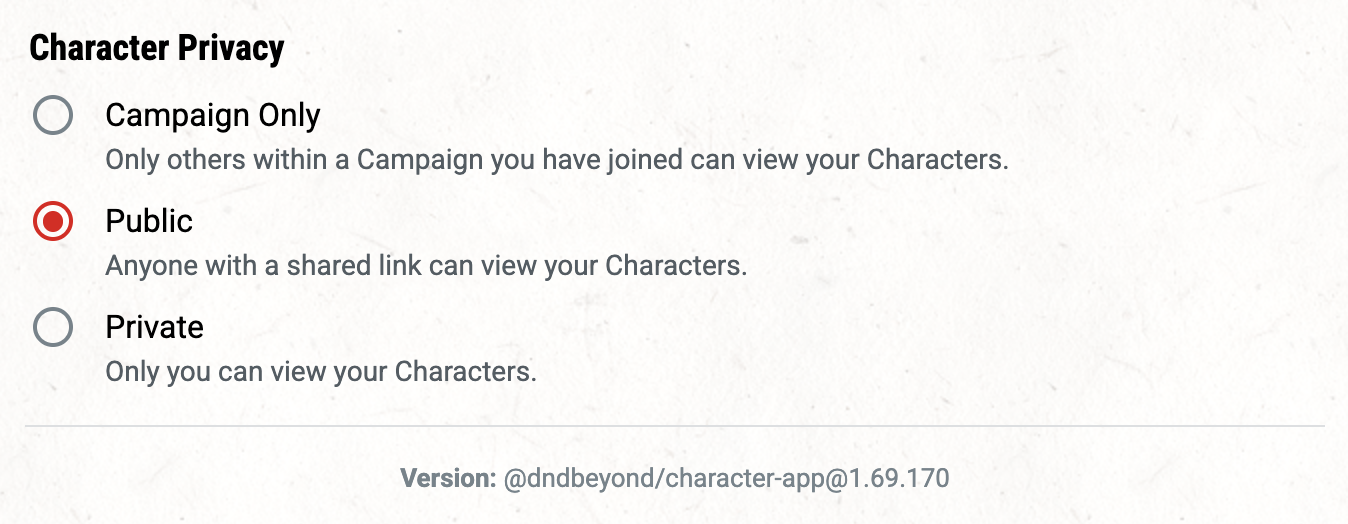Click the "Only you can view" description
This screenshot has width=1348, height=524.
click(x=321, y=372)
